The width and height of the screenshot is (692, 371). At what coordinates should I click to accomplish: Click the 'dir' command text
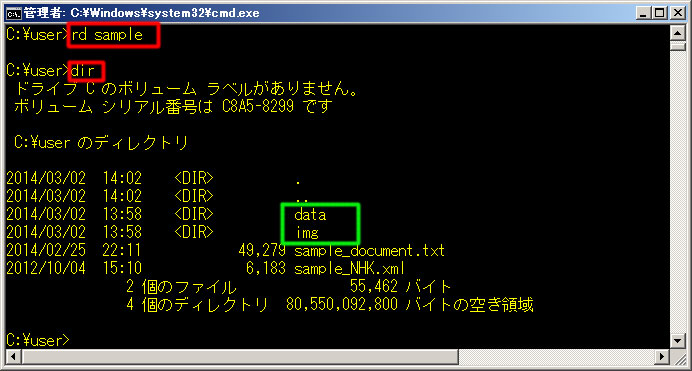tap(83, 71)
